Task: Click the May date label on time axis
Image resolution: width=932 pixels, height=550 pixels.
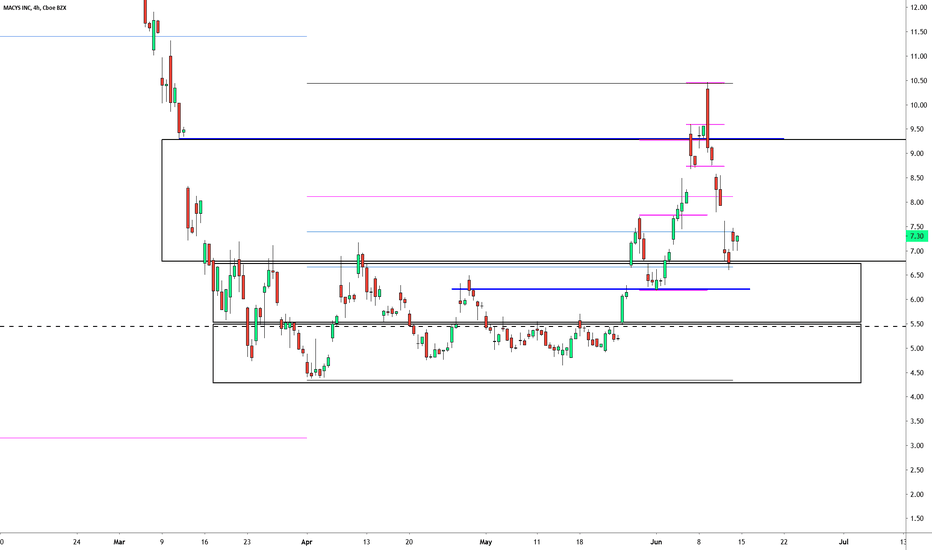Action: point(486,542)
